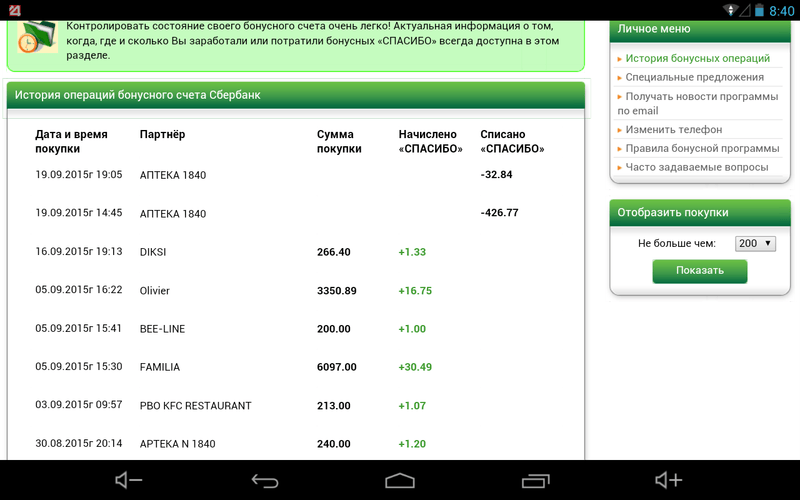Image resolution: width=800 pixels, height=500 pixels.
Task: Click the +1.07 bonus accrued value
Action: pyautogui.click(x=412, y=406)
